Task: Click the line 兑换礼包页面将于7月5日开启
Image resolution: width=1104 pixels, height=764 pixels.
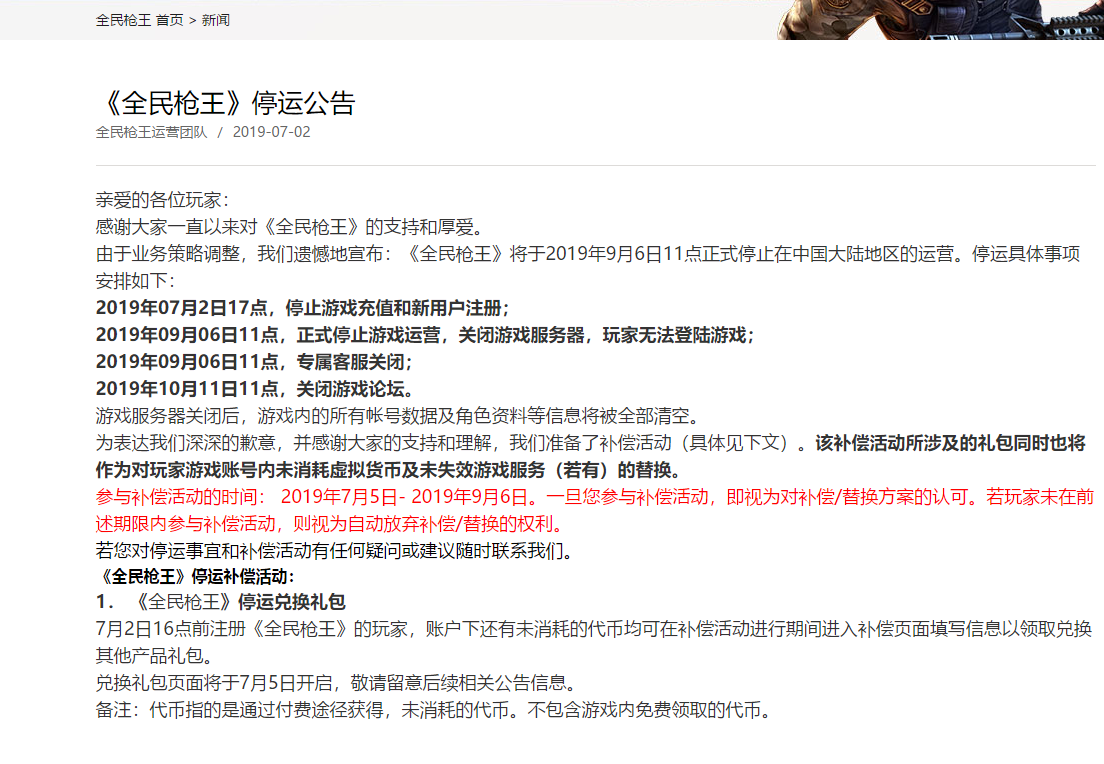Action: click(x=339, y=682)
